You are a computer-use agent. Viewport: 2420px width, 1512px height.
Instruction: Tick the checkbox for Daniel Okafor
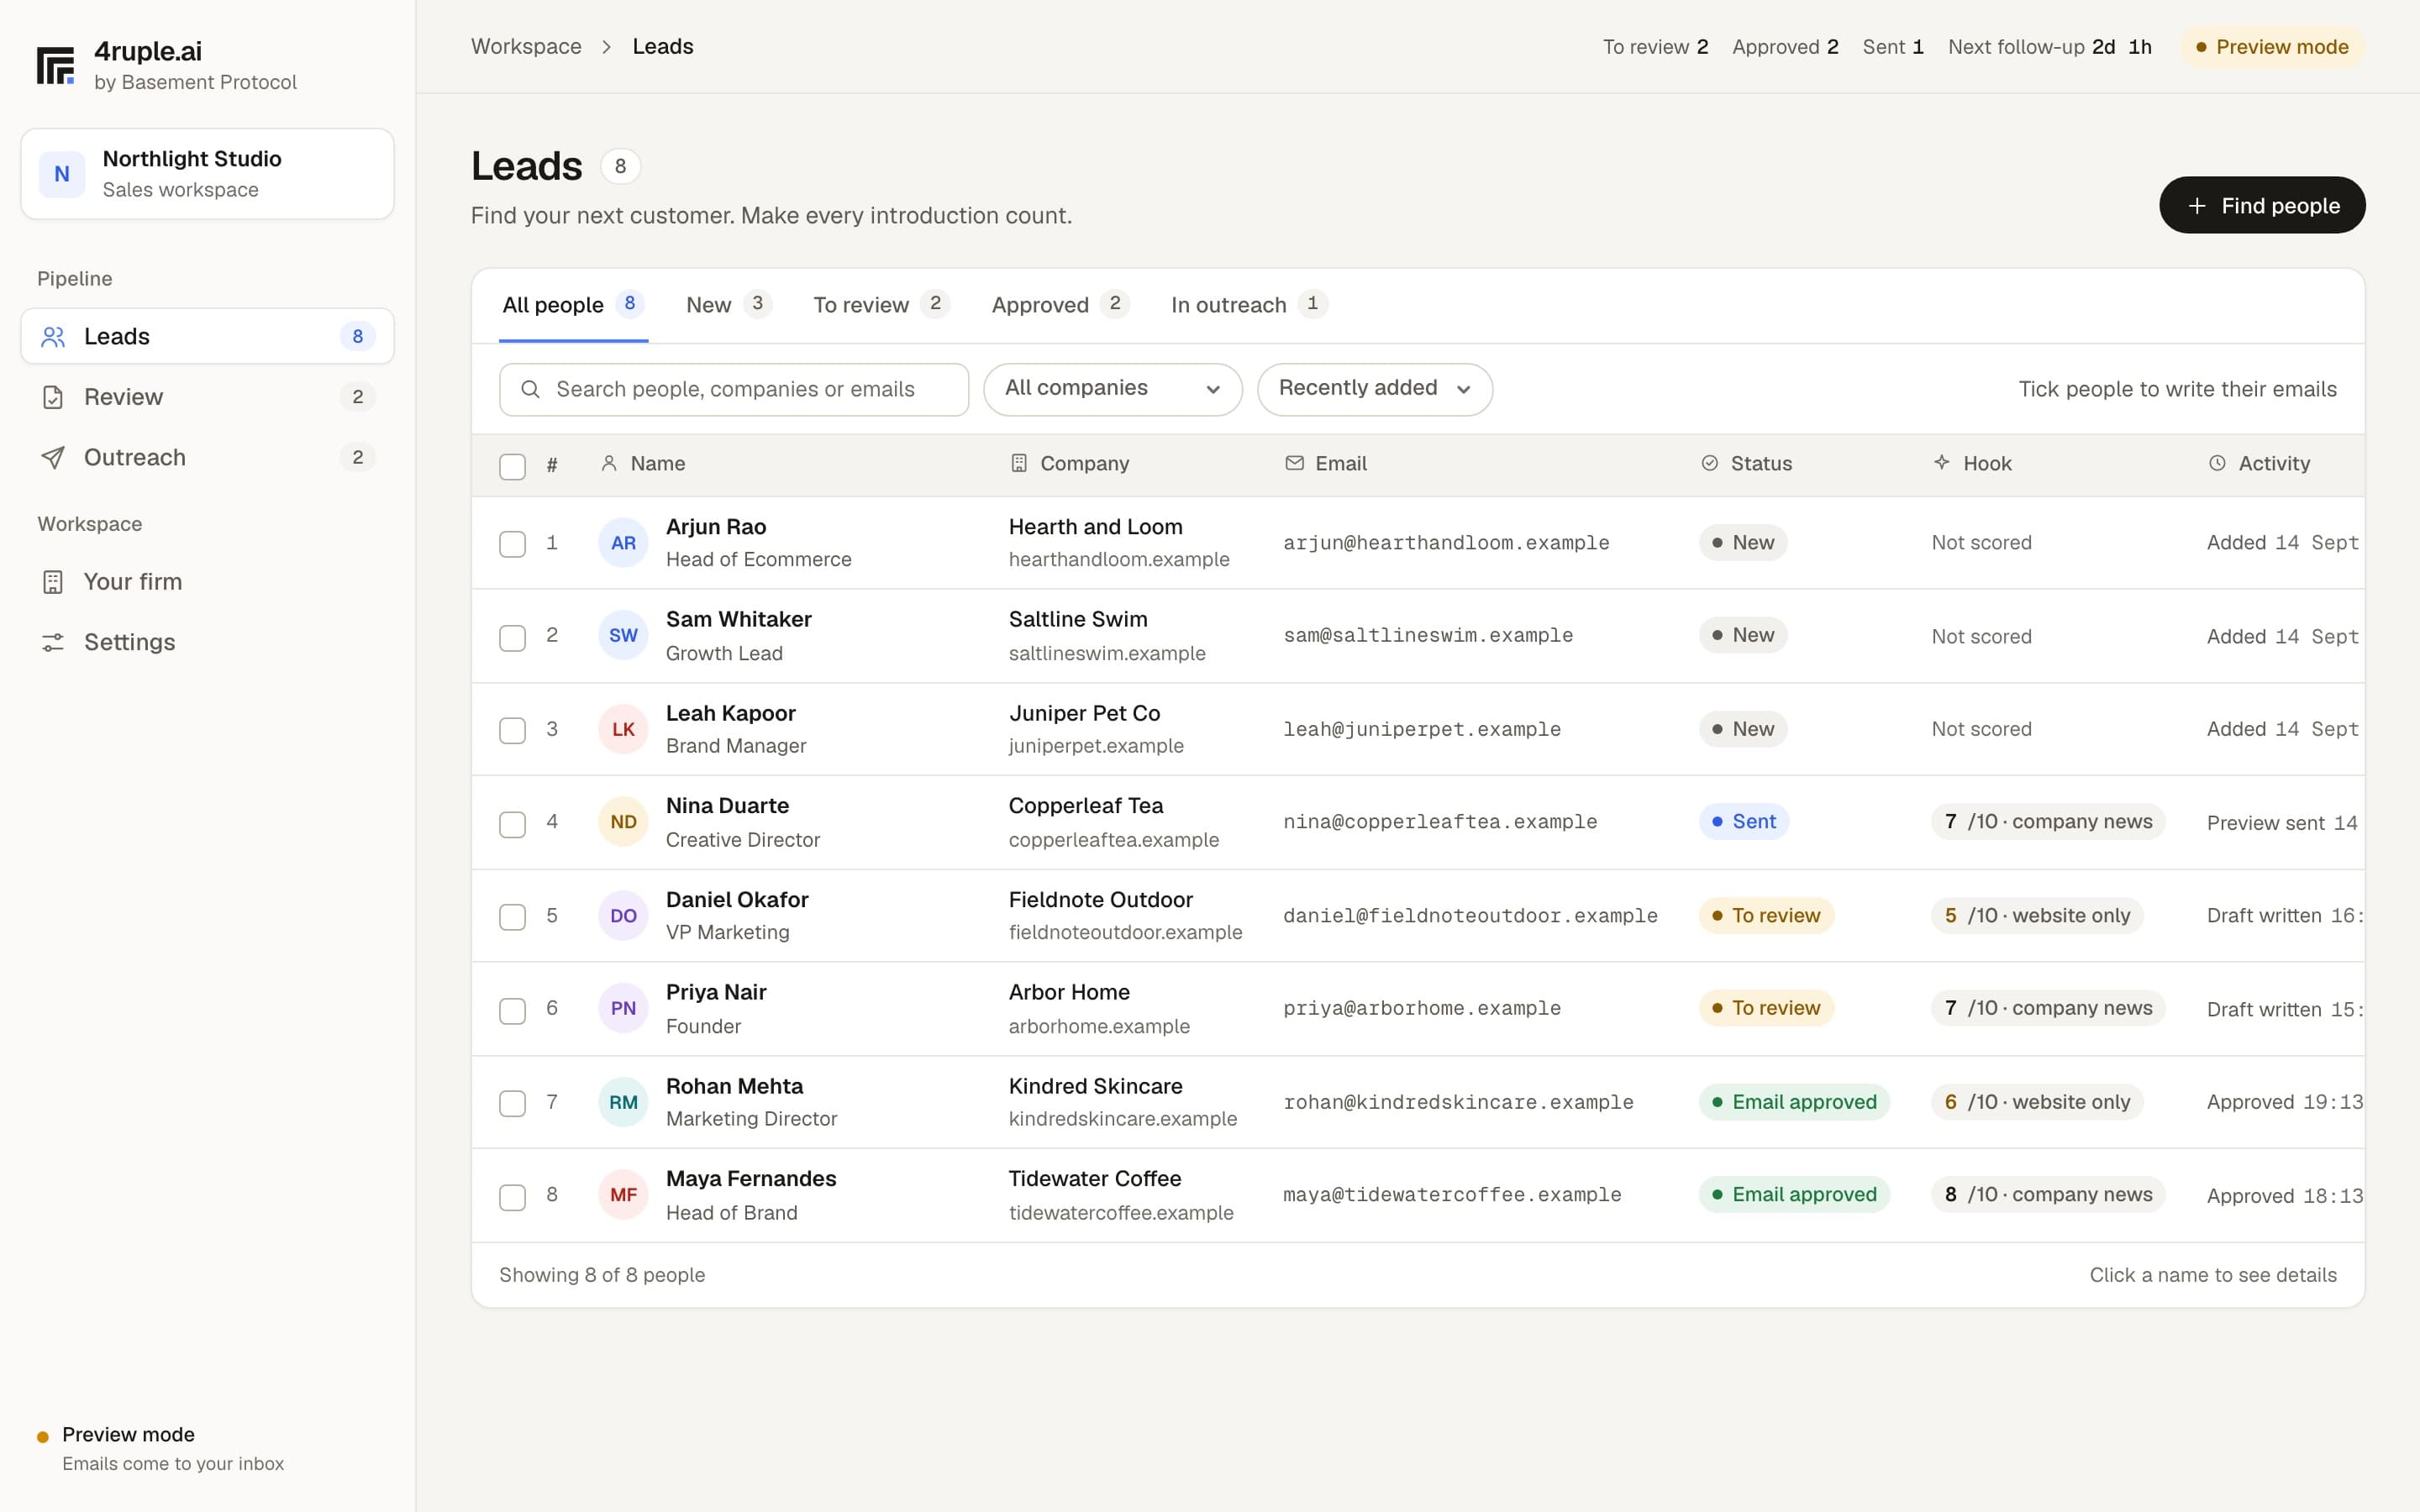tap(512, 917)
